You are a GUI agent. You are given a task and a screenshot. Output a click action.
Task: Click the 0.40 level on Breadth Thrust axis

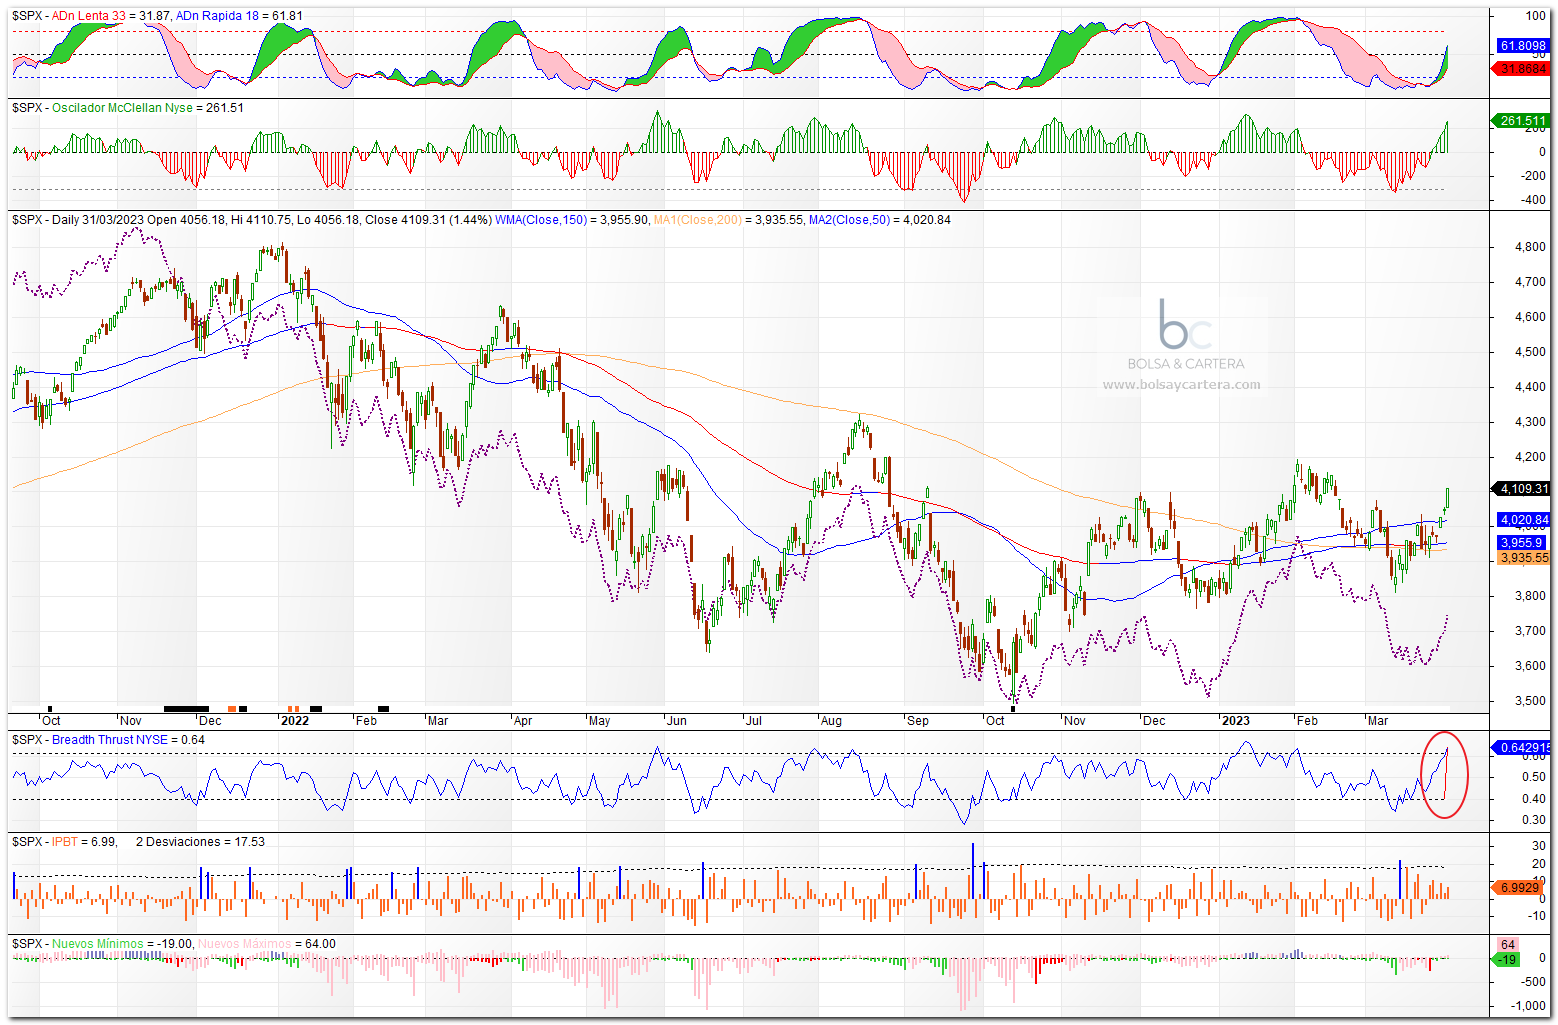coord(1534,799)
